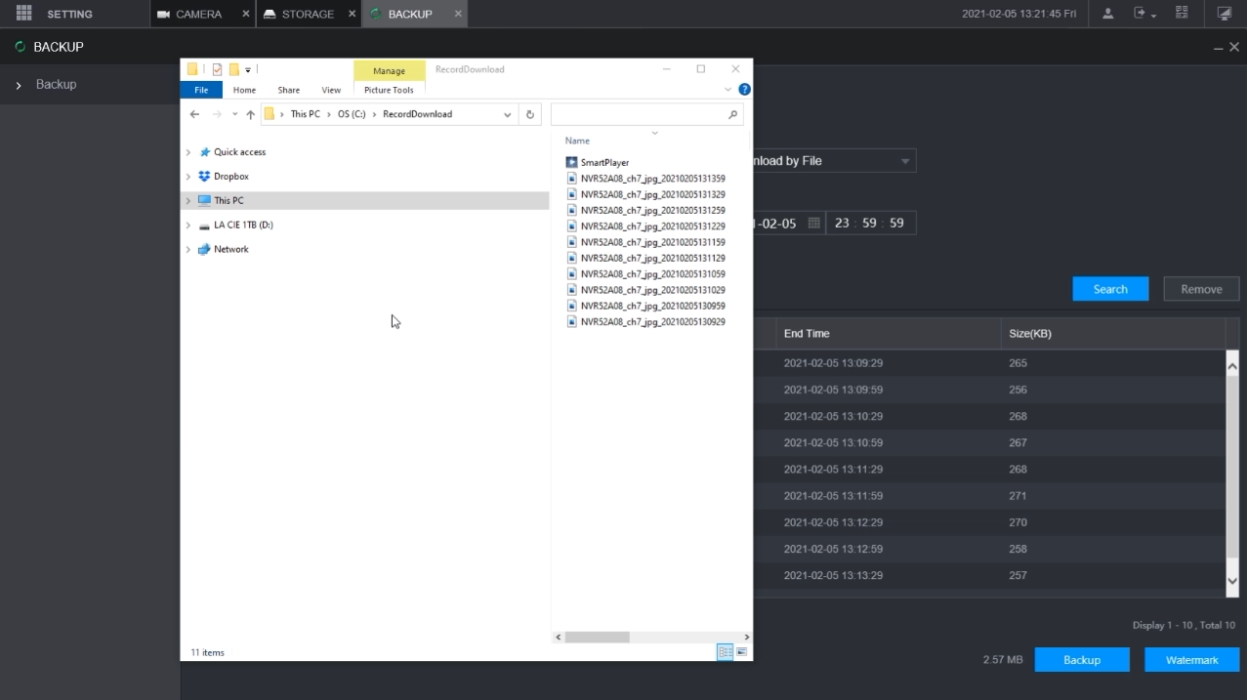This screenshot has height=700, width=1247.
Task: Click the search magnifier icon in Explorer
Action: (x=733, y=114)
